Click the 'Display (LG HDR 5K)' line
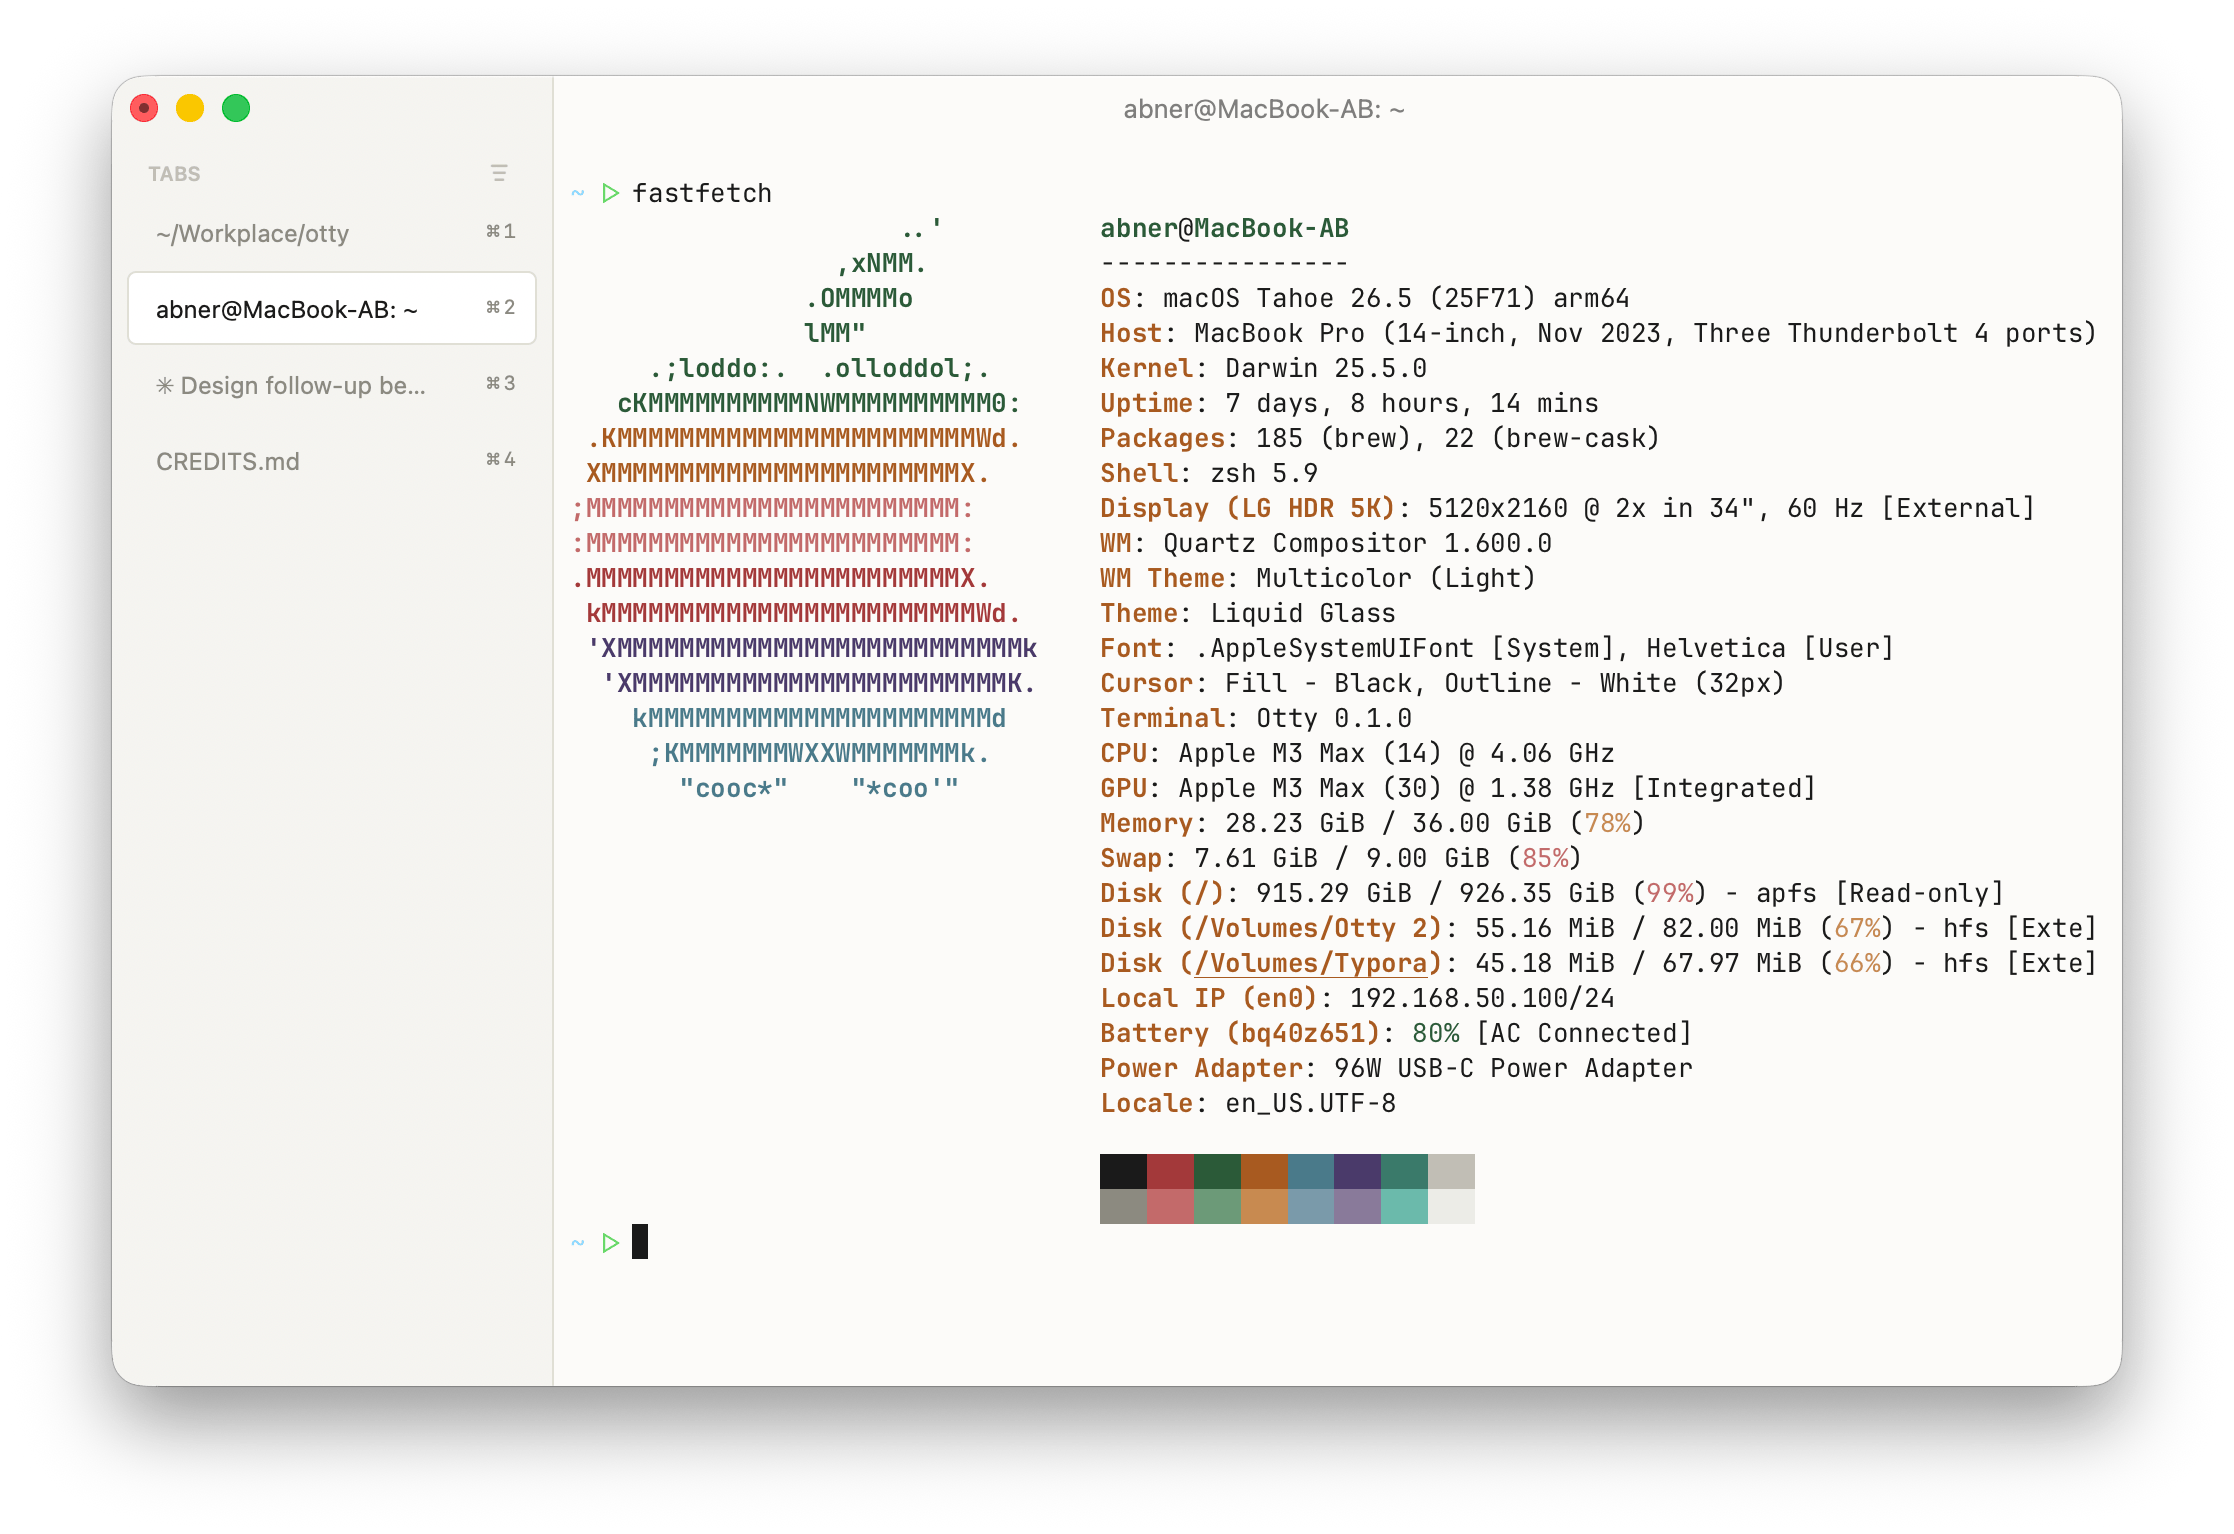The height and width of the screenshot is (1534, 2234). click(1567, 508)
